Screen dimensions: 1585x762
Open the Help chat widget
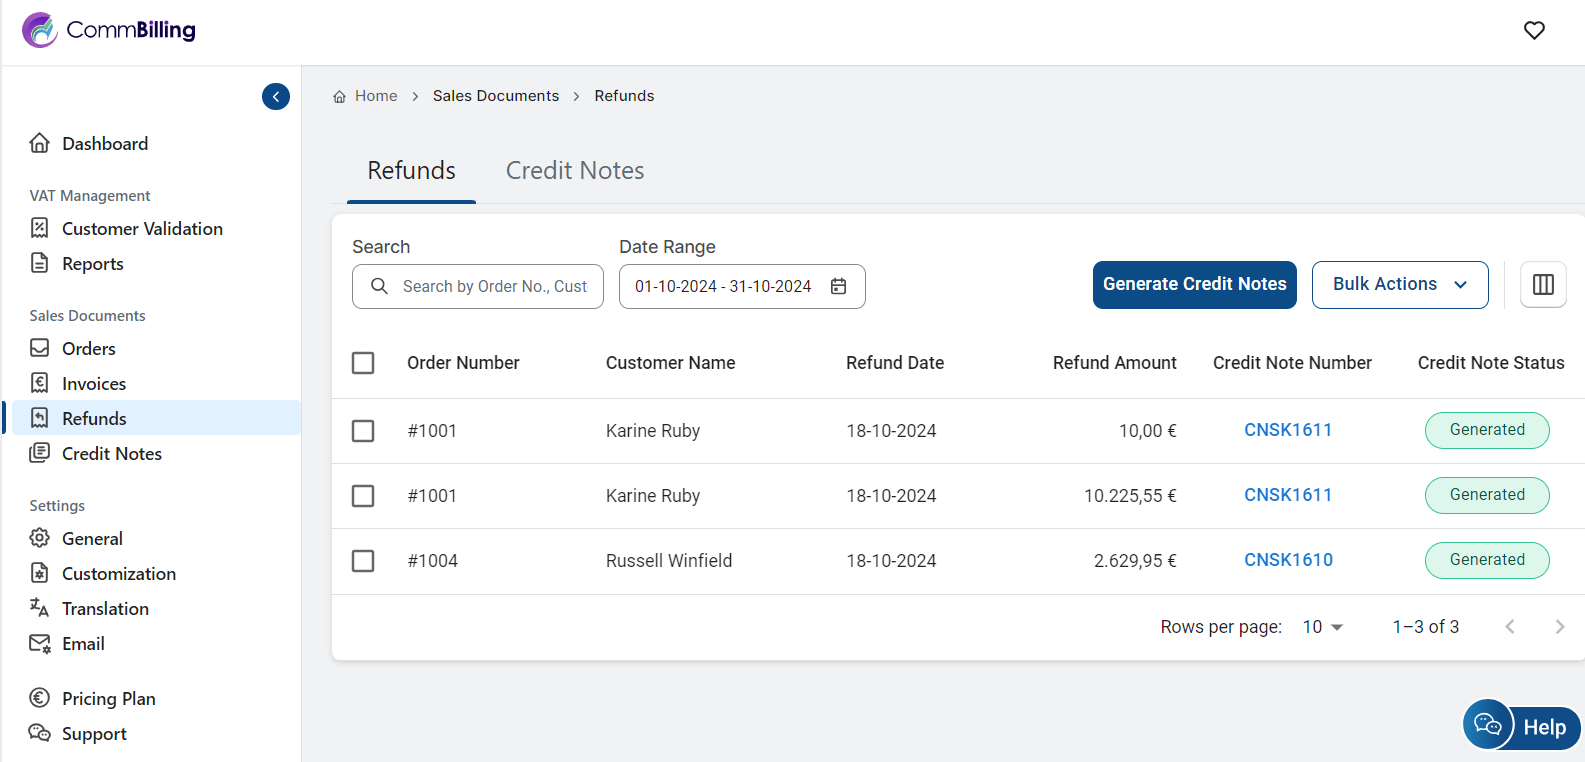coord(1521,726)
